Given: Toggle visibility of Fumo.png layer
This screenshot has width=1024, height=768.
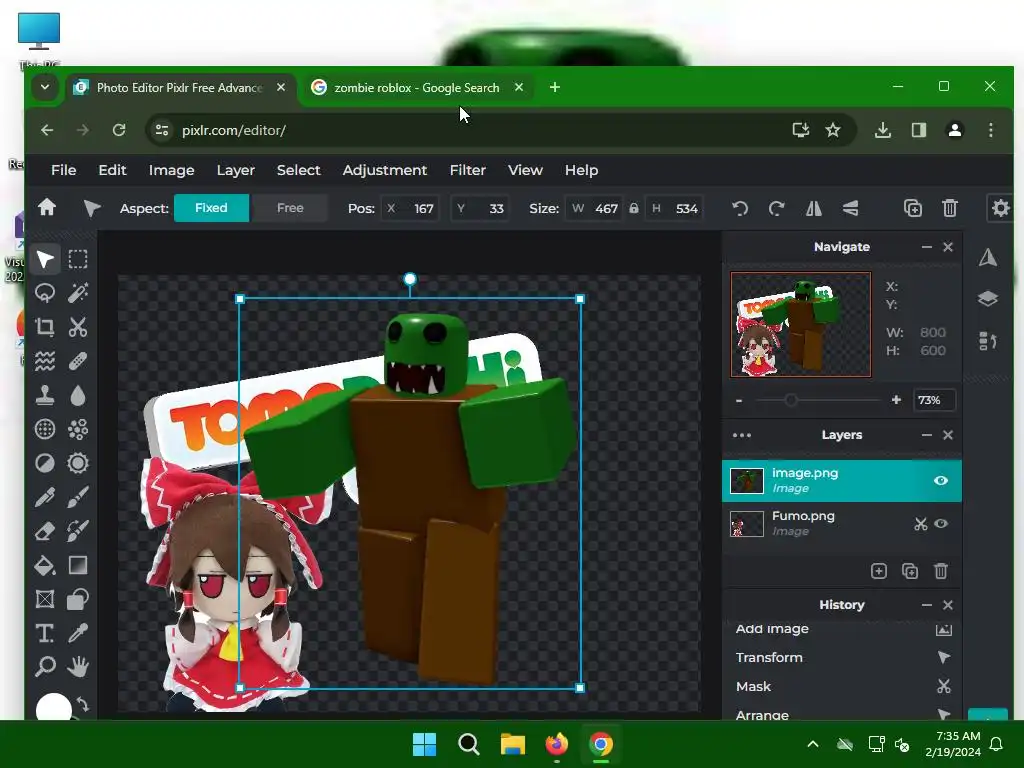Looking at the screenshot, I should click(940, 524).
